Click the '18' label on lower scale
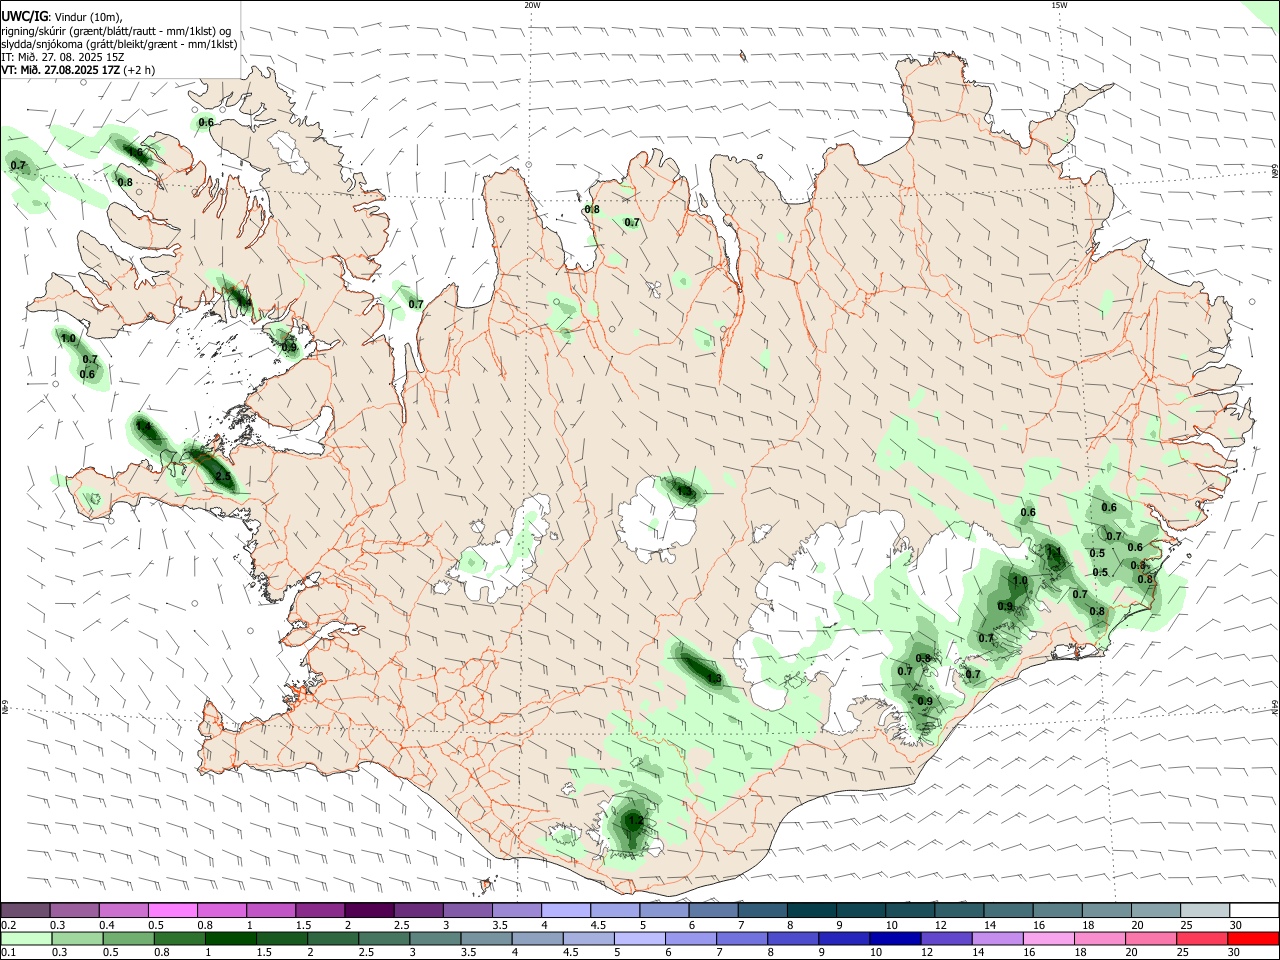 point(1080,954)
